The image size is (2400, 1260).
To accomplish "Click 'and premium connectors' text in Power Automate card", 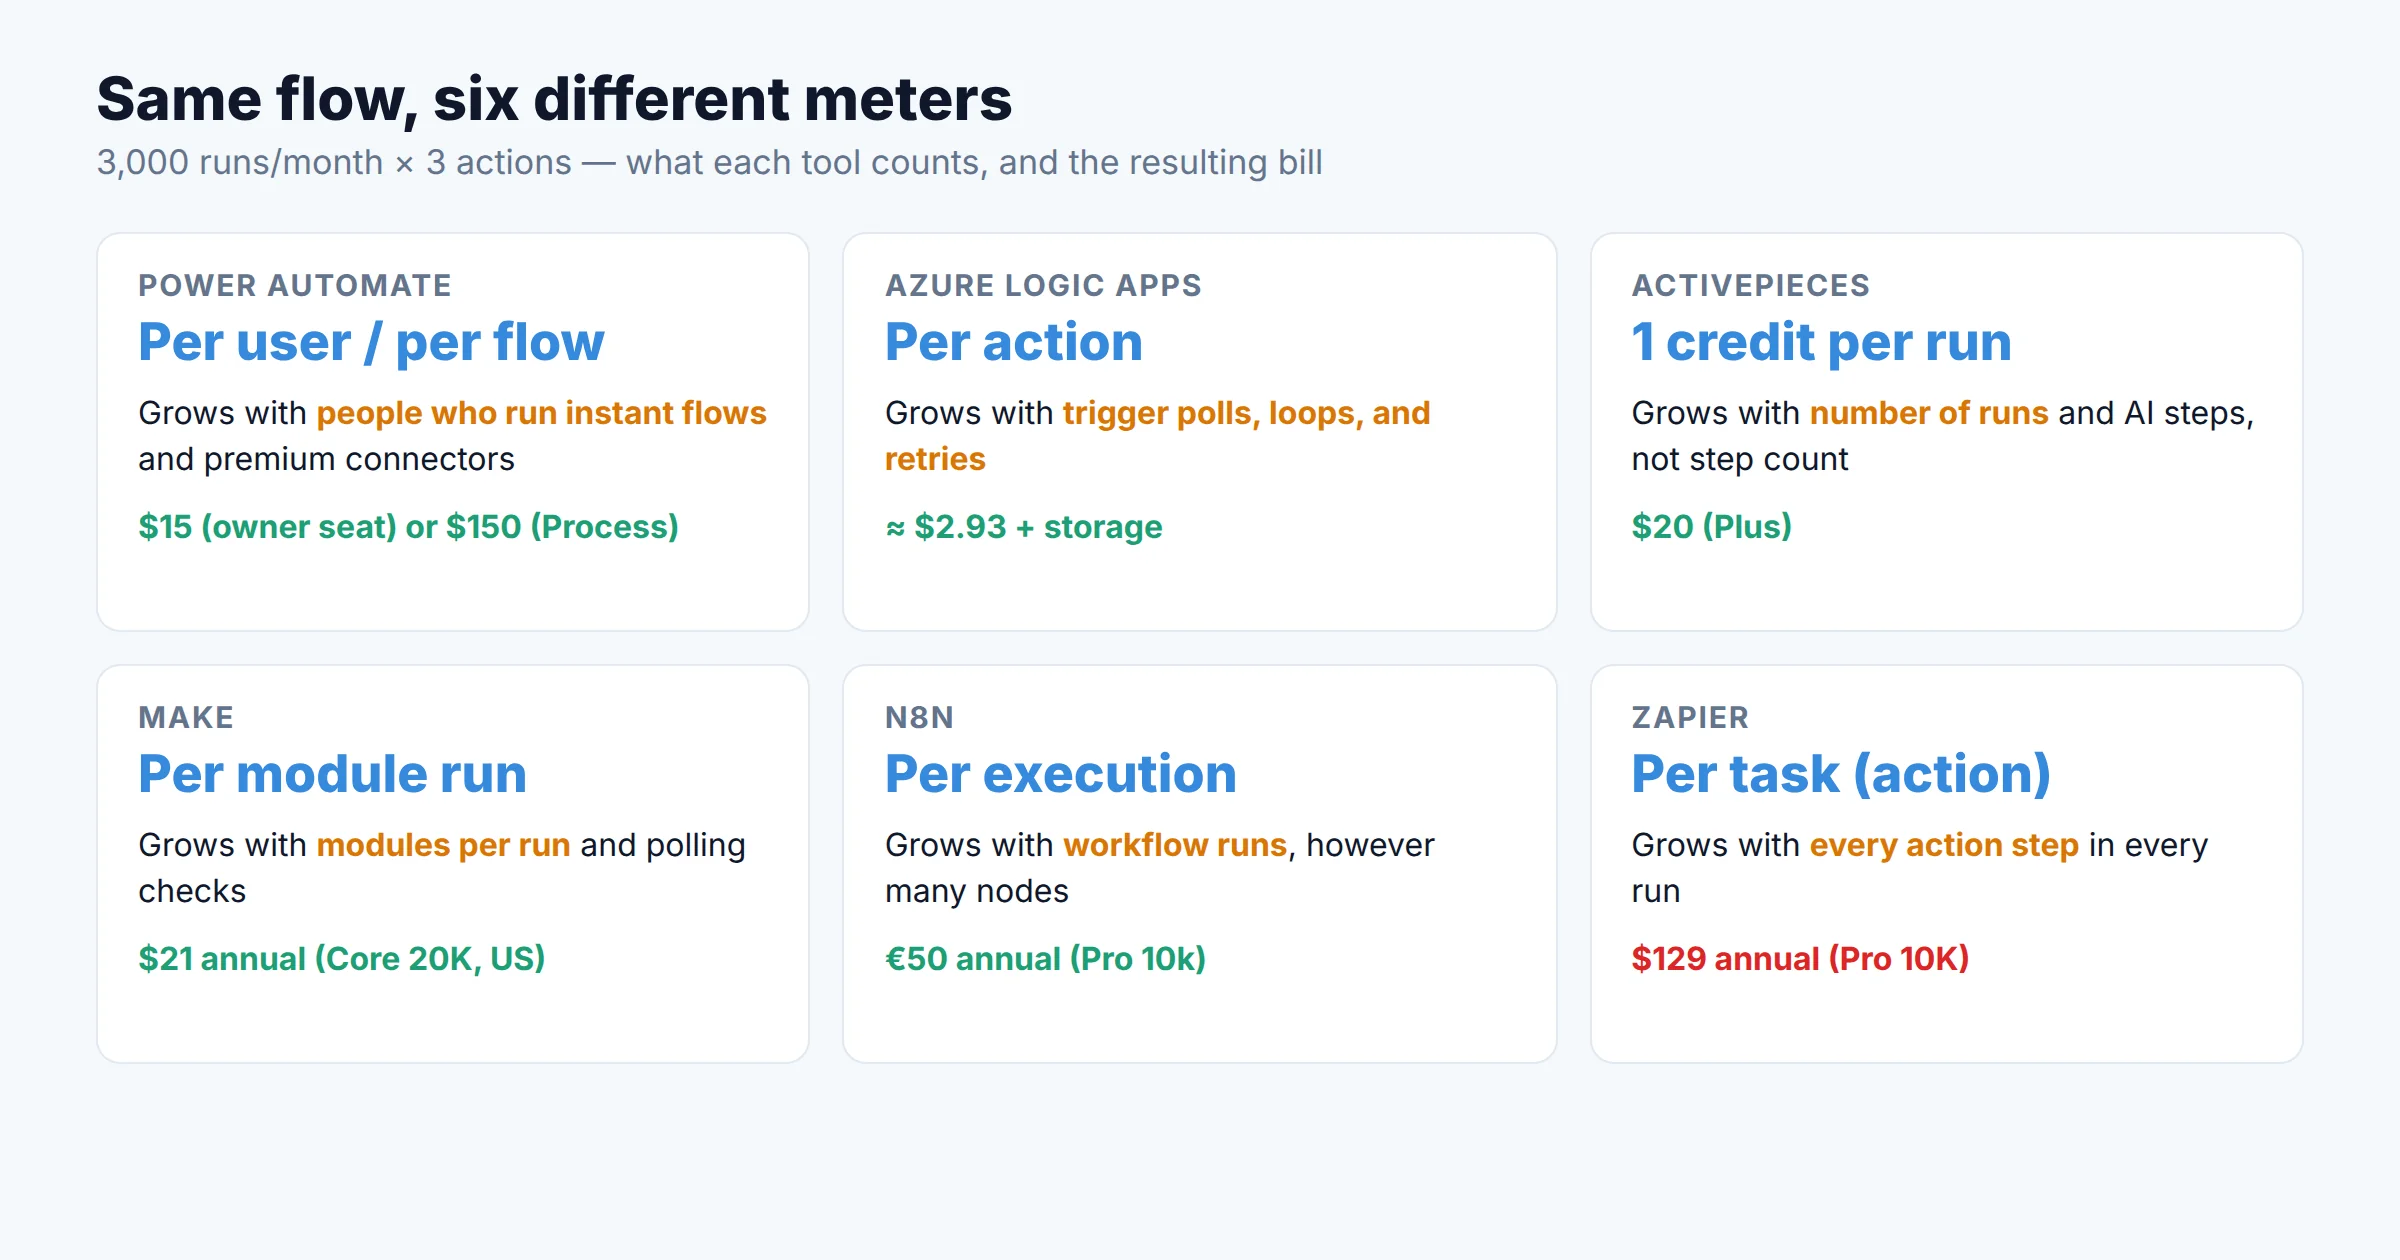I will [x=326, y=459].
